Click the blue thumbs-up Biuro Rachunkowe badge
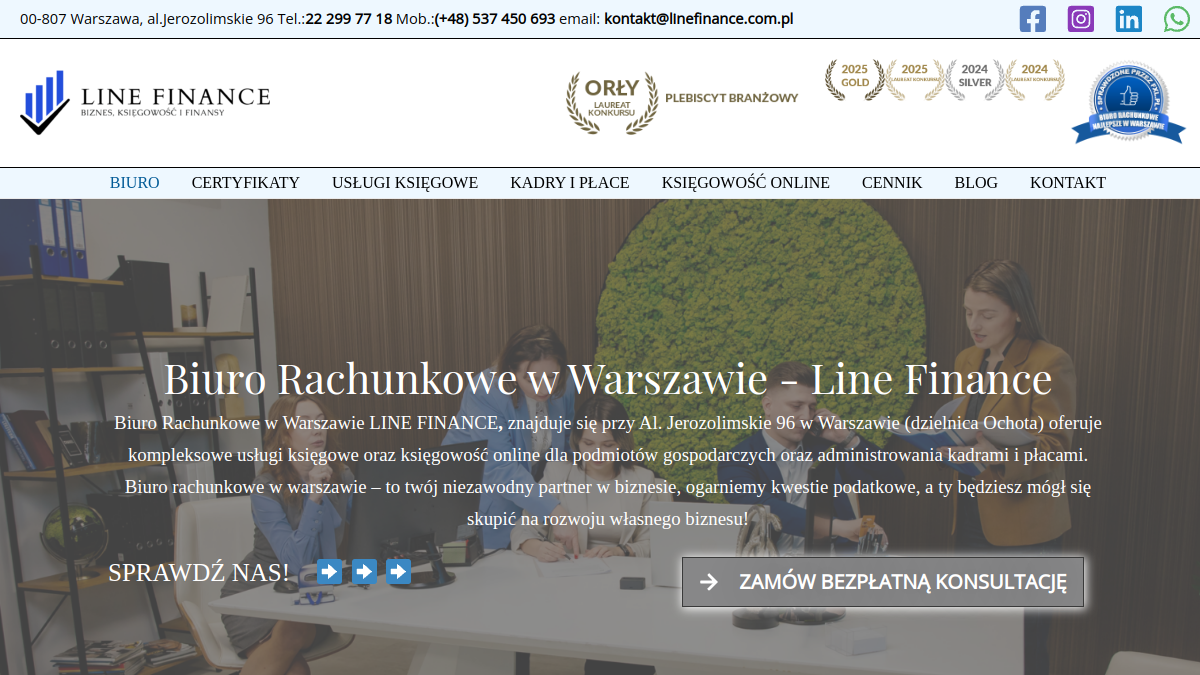The image size is (1200, 675). [x=1128, y=102]
